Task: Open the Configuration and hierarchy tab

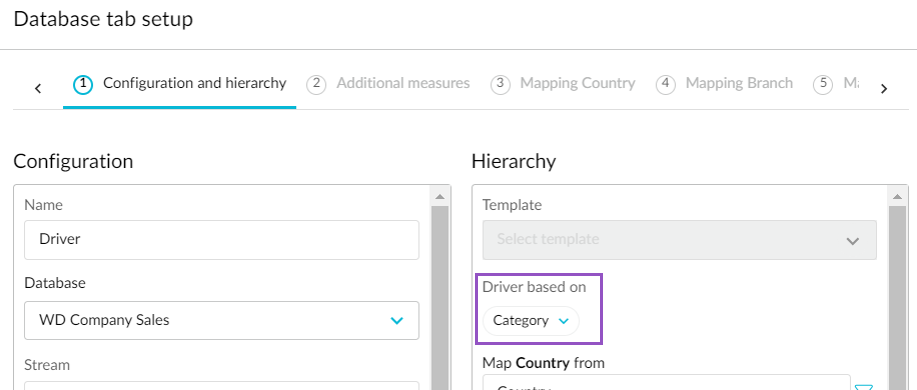Action: tap(180, 84)
